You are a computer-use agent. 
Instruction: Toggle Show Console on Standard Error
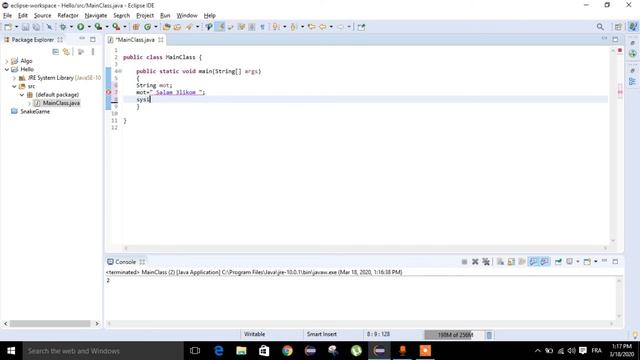544,262
